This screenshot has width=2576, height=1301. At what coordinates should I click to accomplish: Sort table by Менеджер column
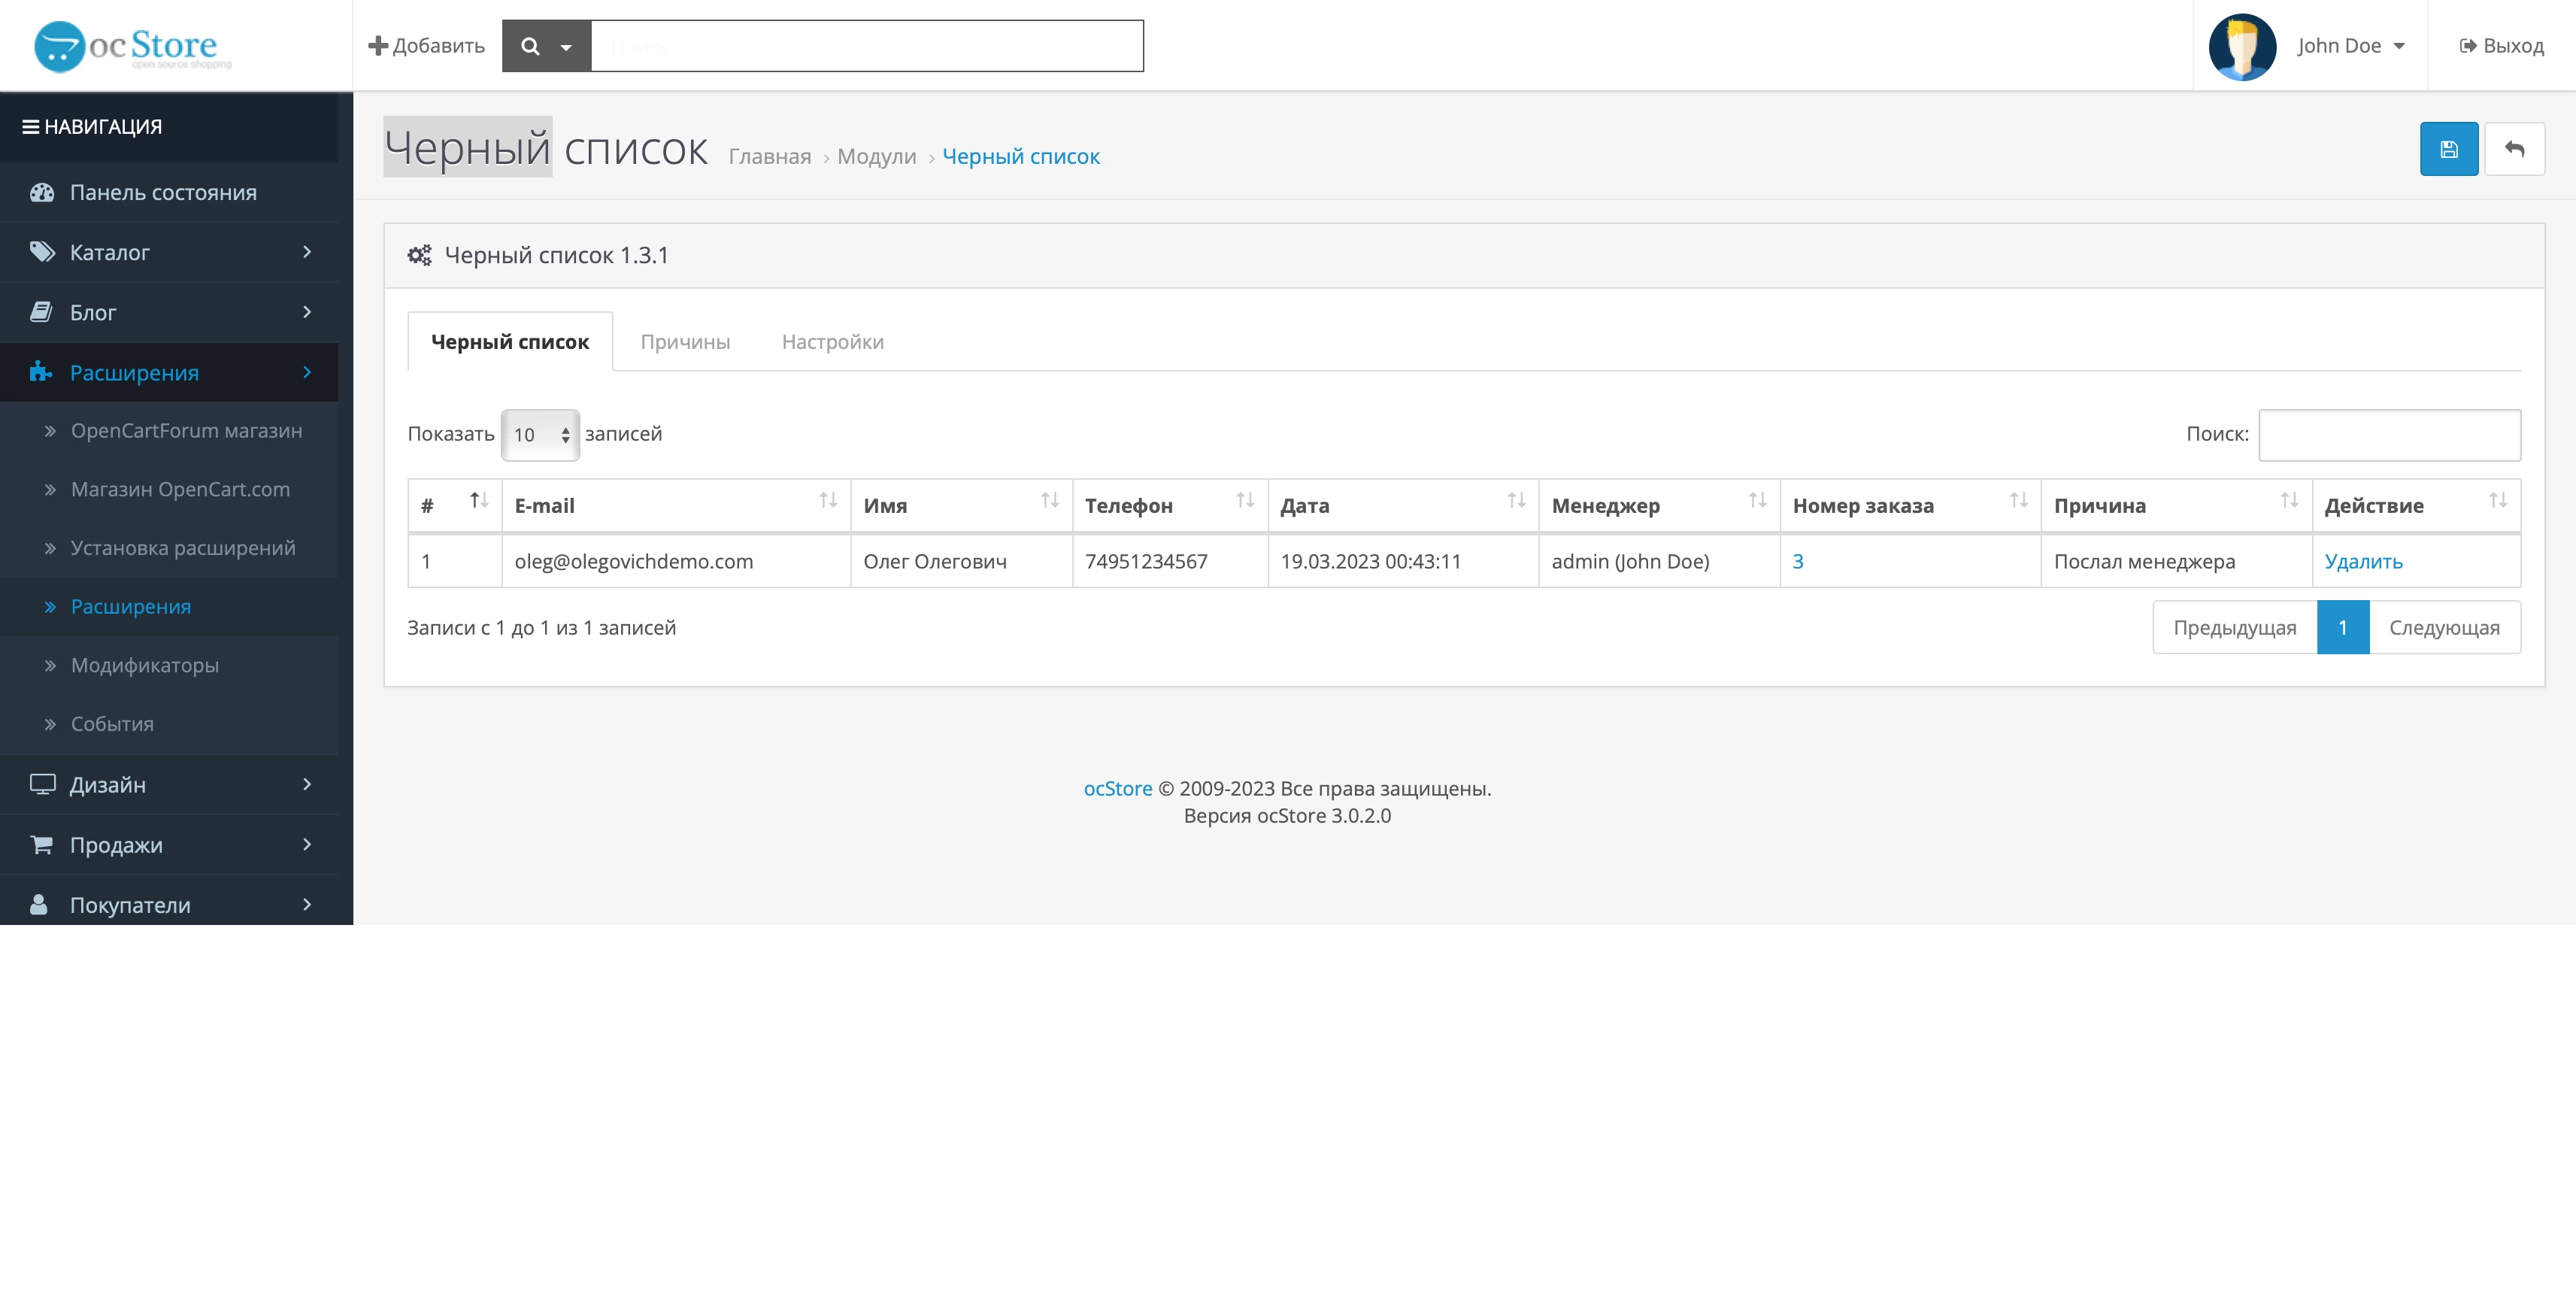pos(1659,506)
